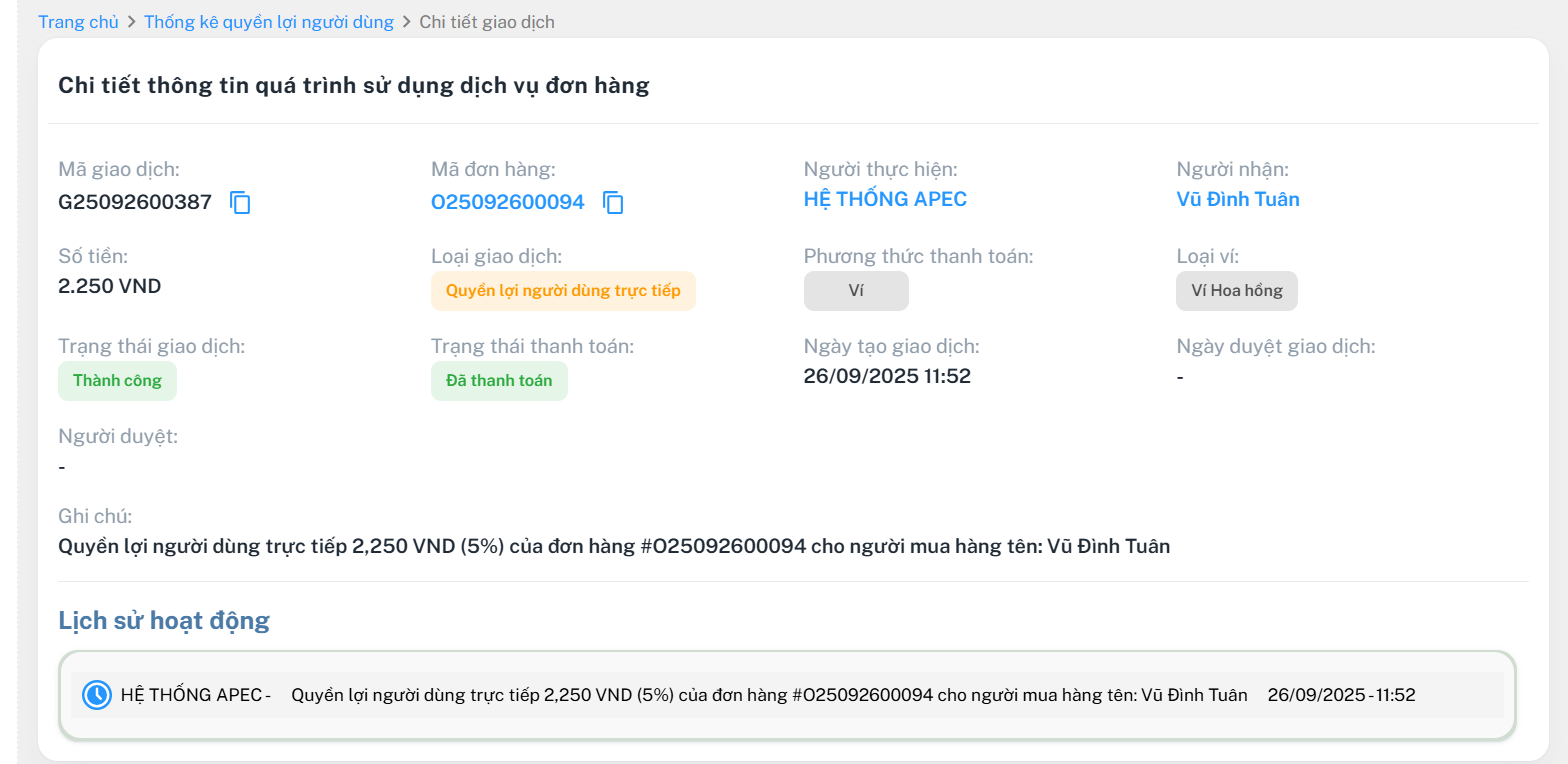Select the activity history log entry text

pyautogui.click(x=769, y=695)
